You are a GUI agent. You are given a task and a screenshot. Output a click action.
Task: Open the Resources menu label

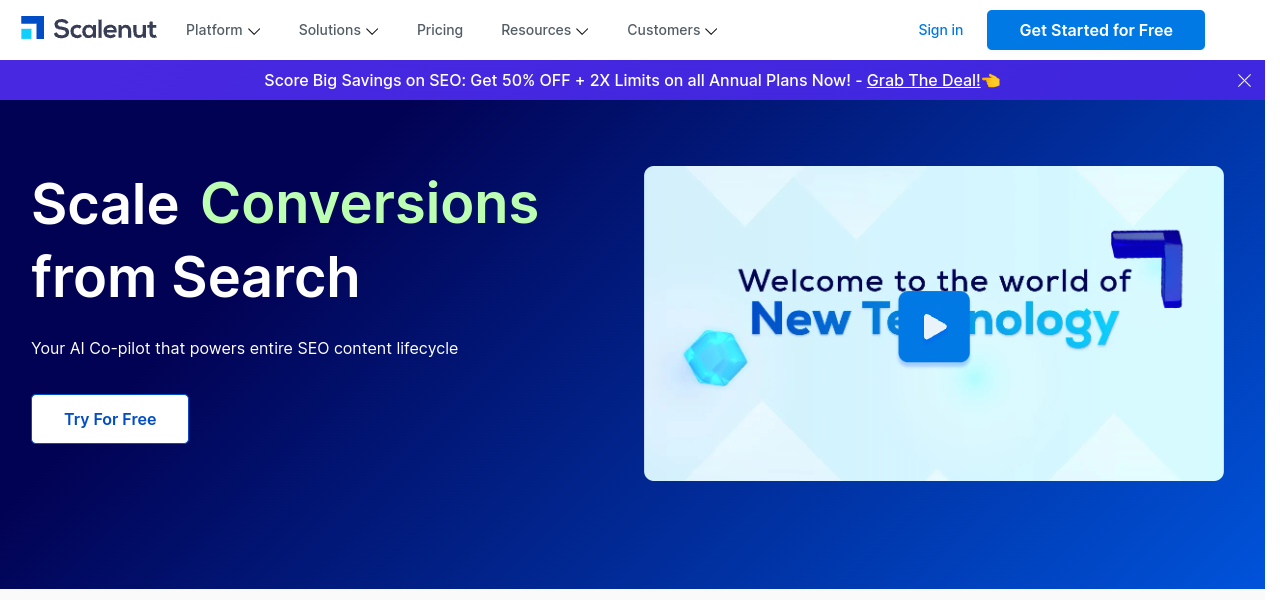(536, 30)
